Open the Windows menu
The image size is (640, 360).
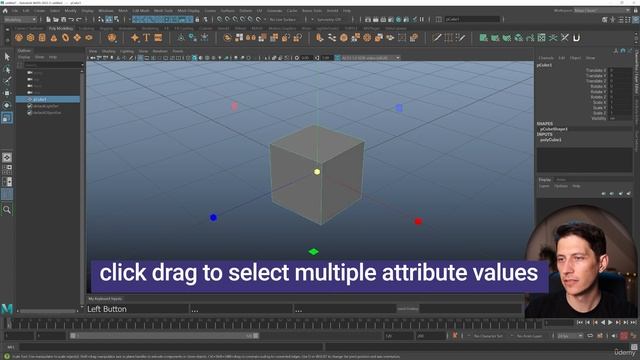tap(106, 11)
